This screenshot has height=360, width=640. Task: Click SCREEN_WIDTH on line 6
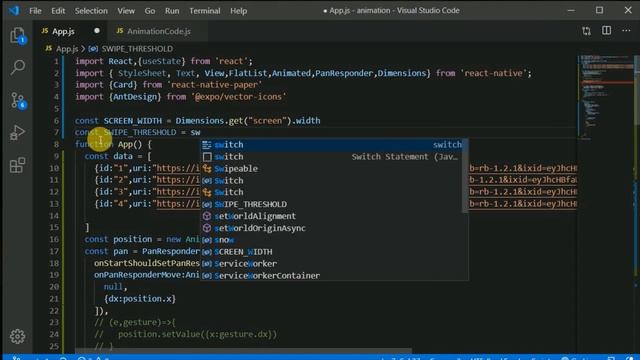pos(133,121)
